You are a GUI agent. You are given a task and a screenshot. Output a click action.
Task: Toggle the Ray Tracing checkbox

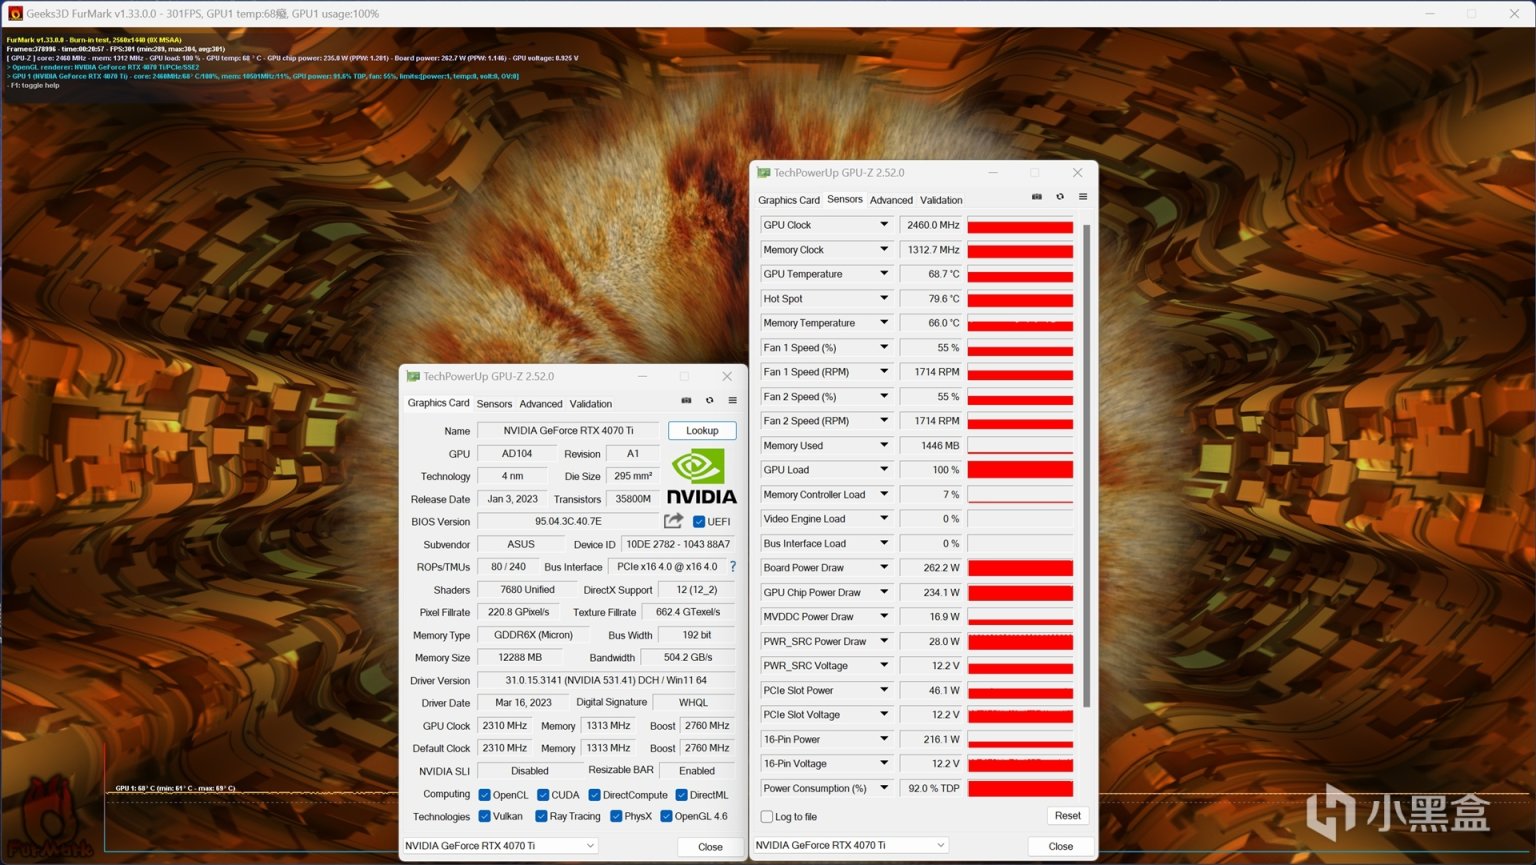[541, 816]
